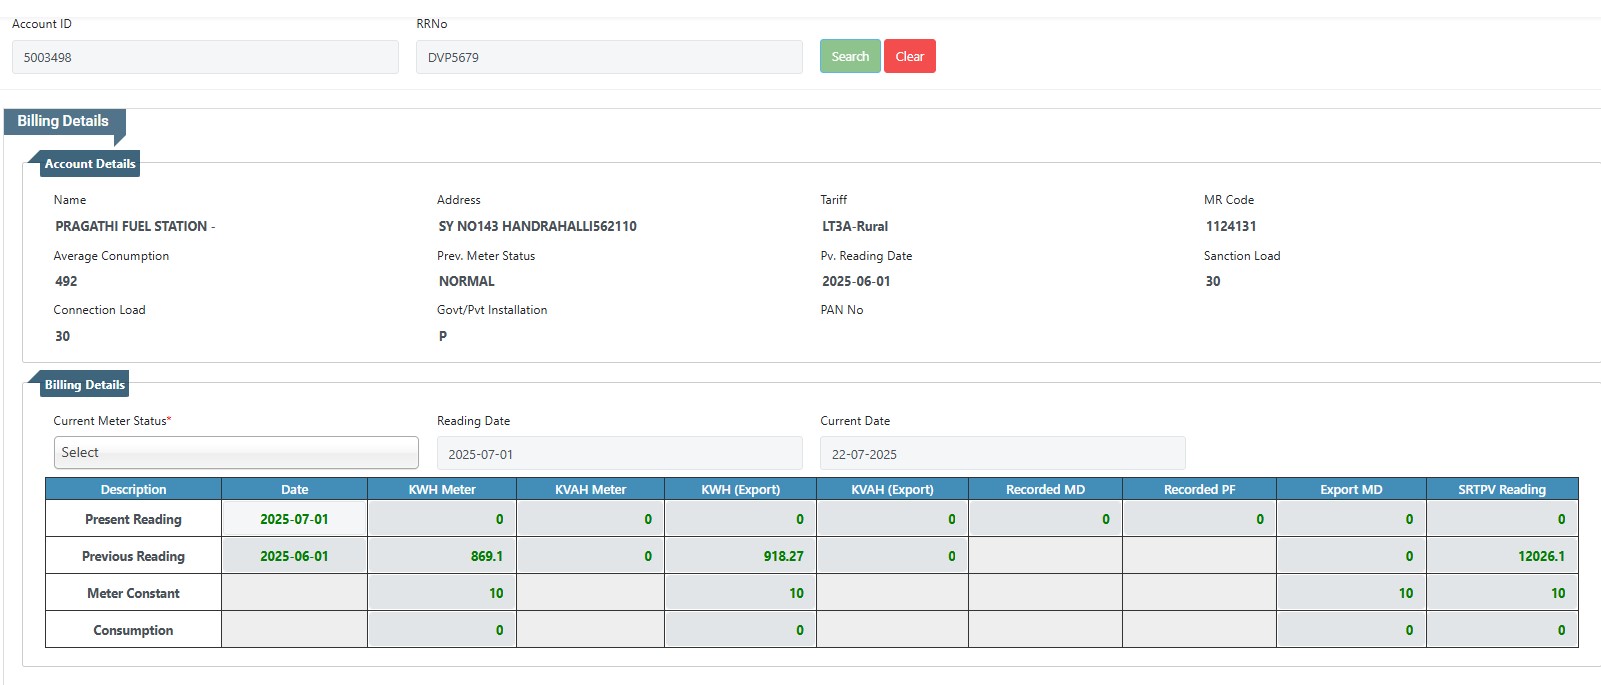The height and width of the screenshot is (685, 1601).
Task: Click Previous Reading SRTPV value 12026.1
Action: [x=1541, y=556]
